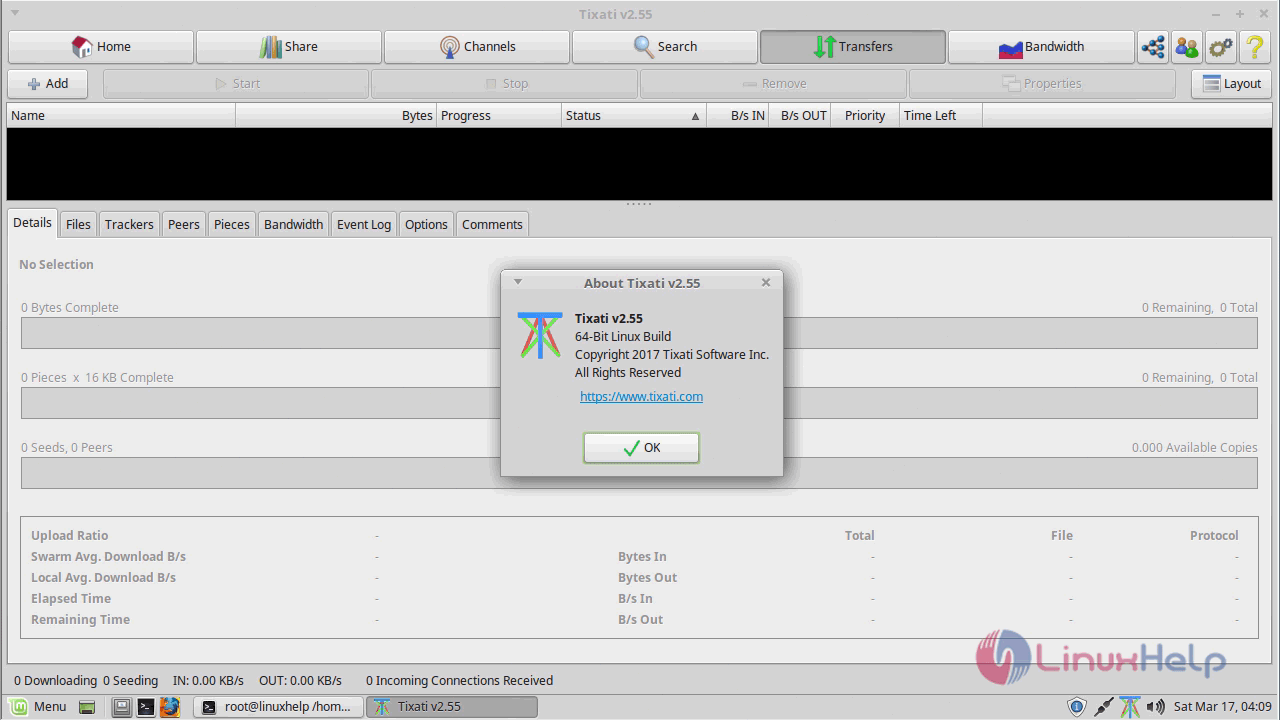
Task: Click the bytes complete progress bar
Action: click(x=639, y=333)
